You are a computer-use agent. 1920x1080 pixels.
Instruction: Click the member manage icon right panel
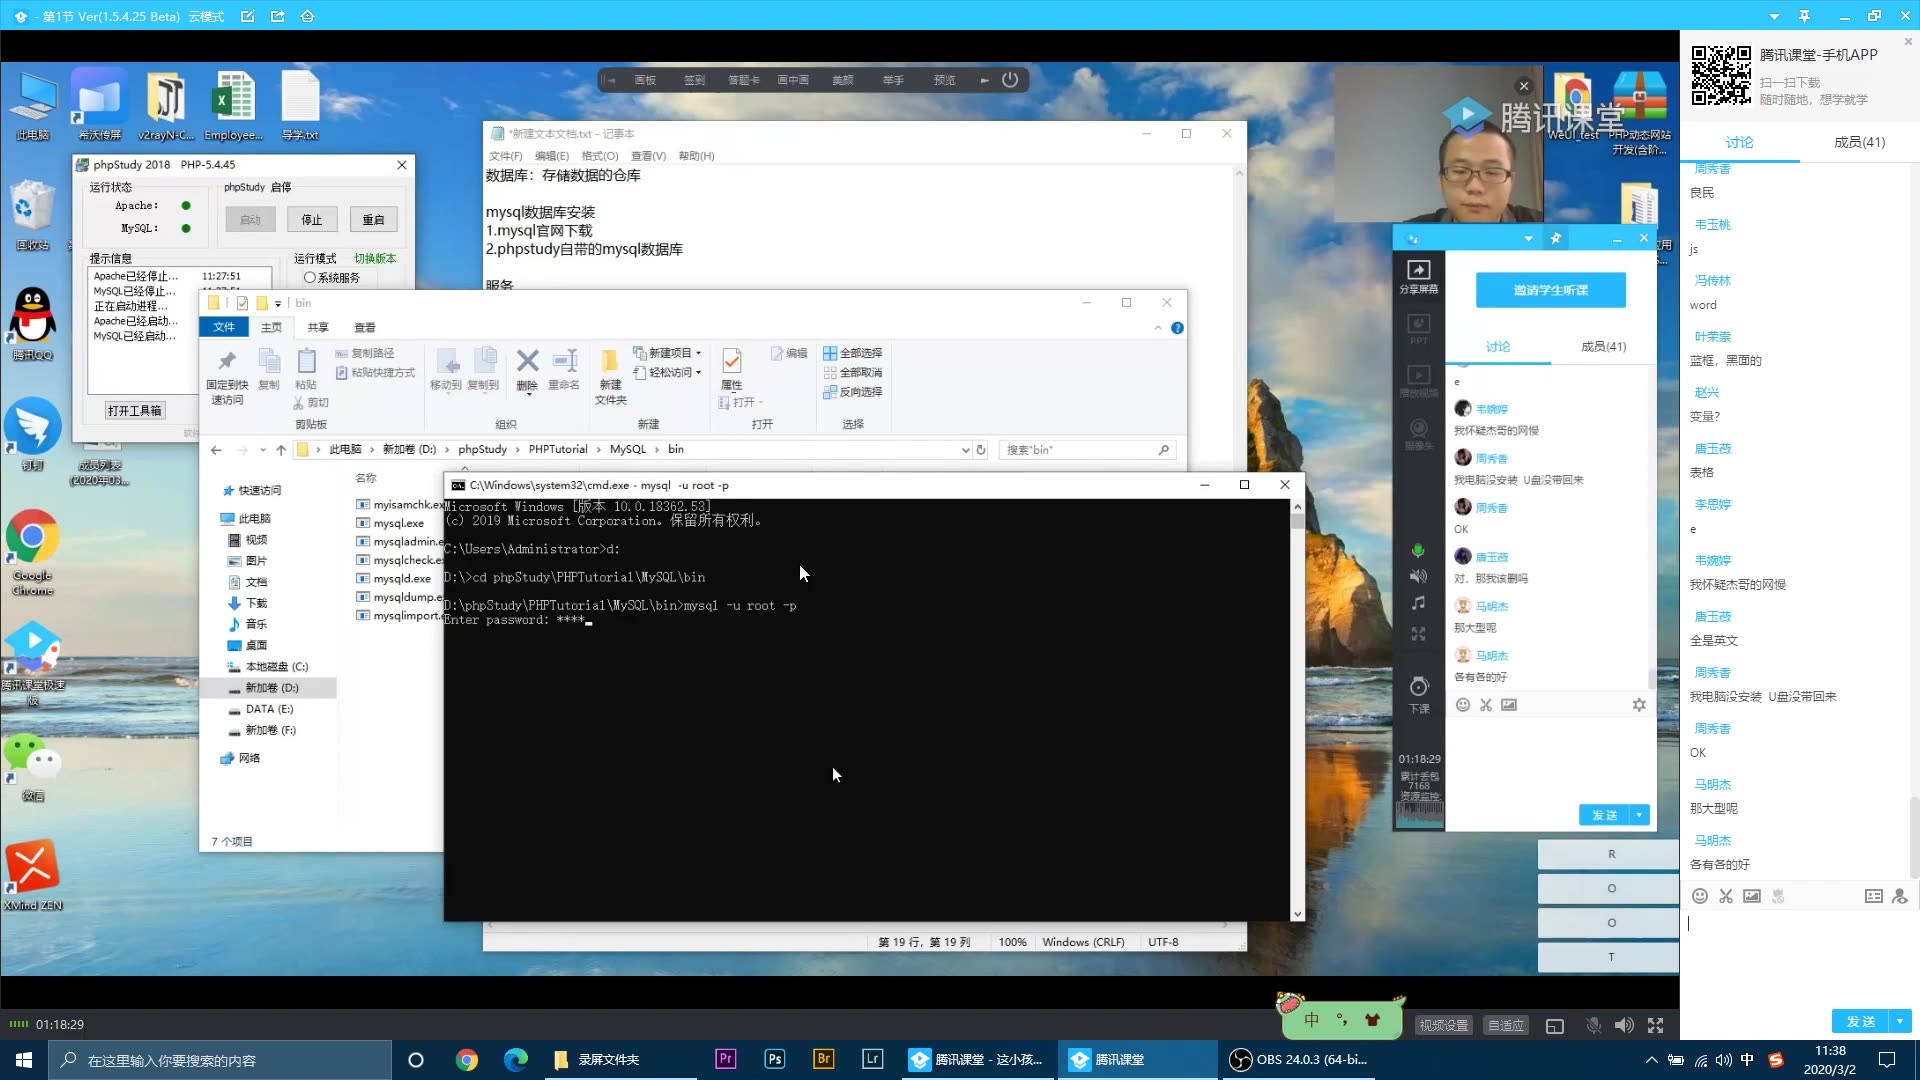coord(1900,896)
